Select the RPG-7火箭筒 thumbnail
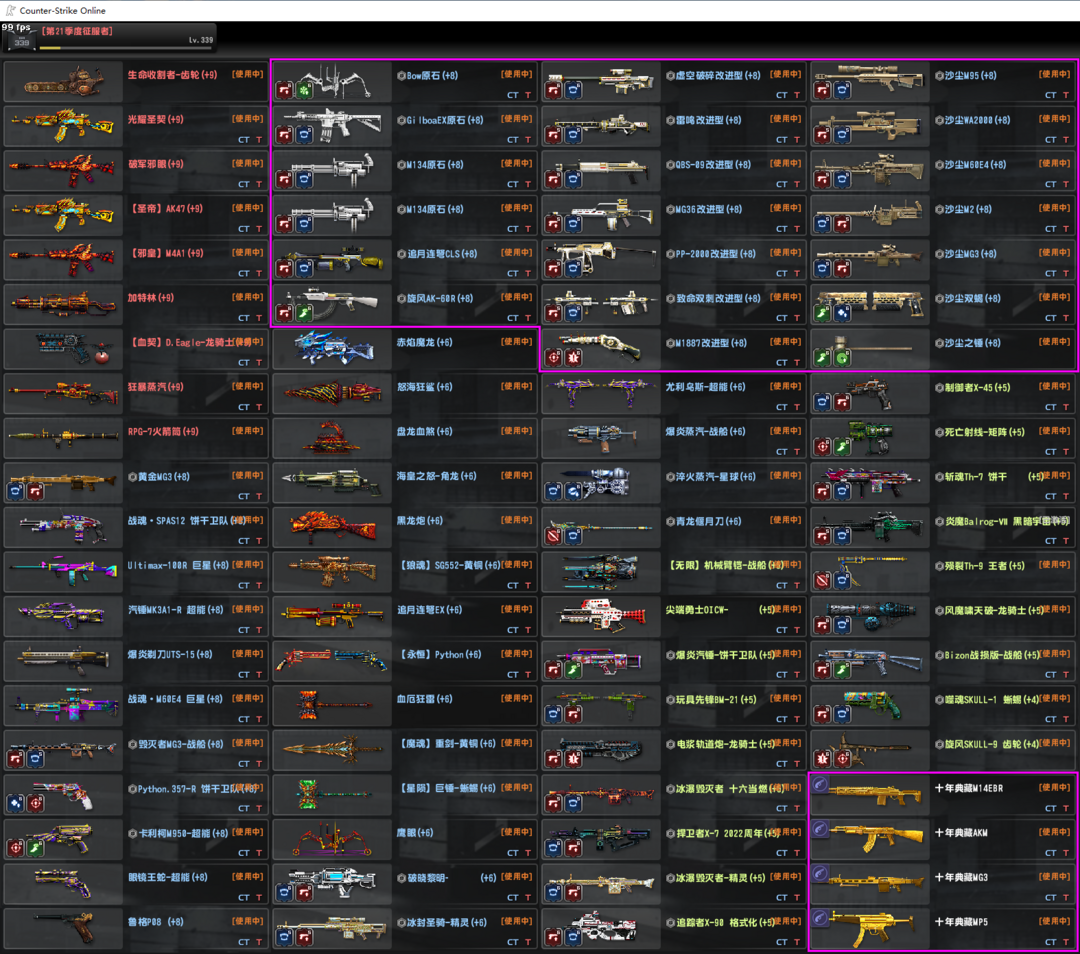This screenshot has width=1080, height=954. click(63, 438)
